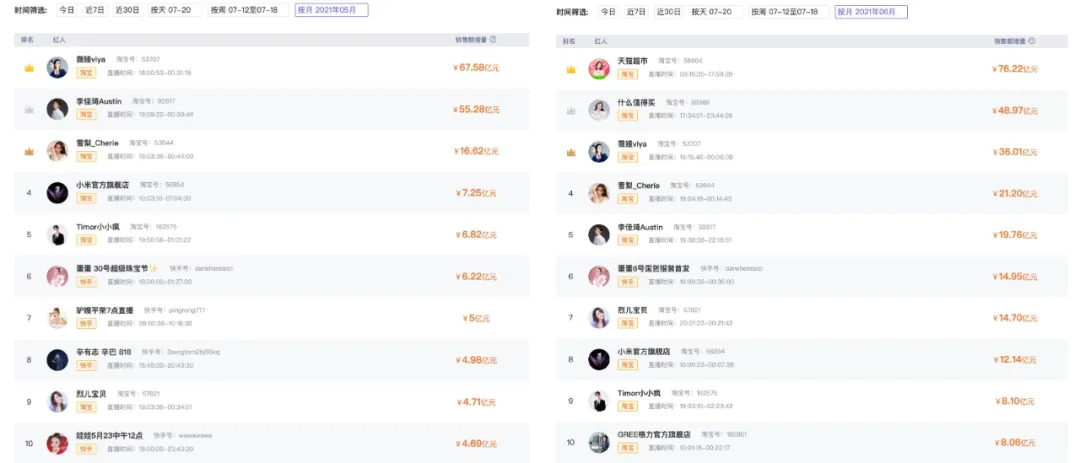Open the avatar of 蛋蛋 30号超级珠宝节
The height and width of the screenshot is (463, 1080).
[57, 276]
